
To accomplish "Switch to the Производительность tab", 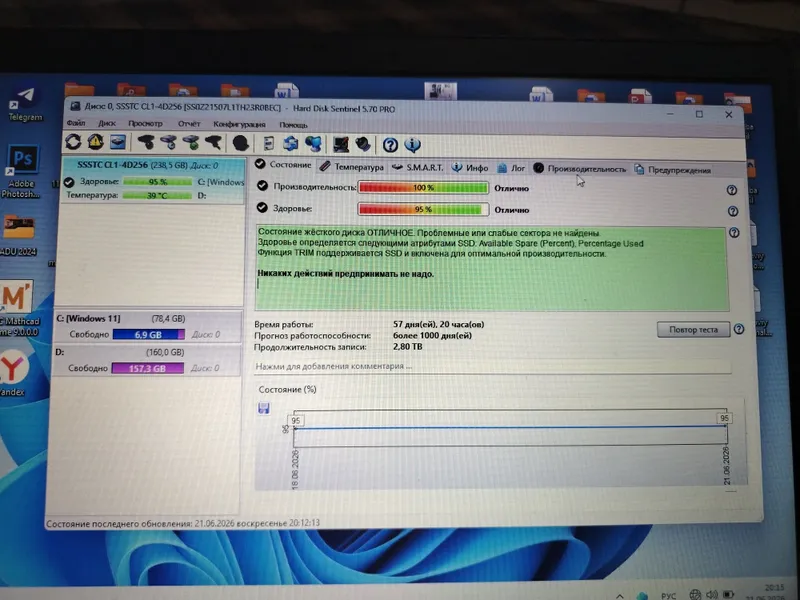I will point(580,168).
